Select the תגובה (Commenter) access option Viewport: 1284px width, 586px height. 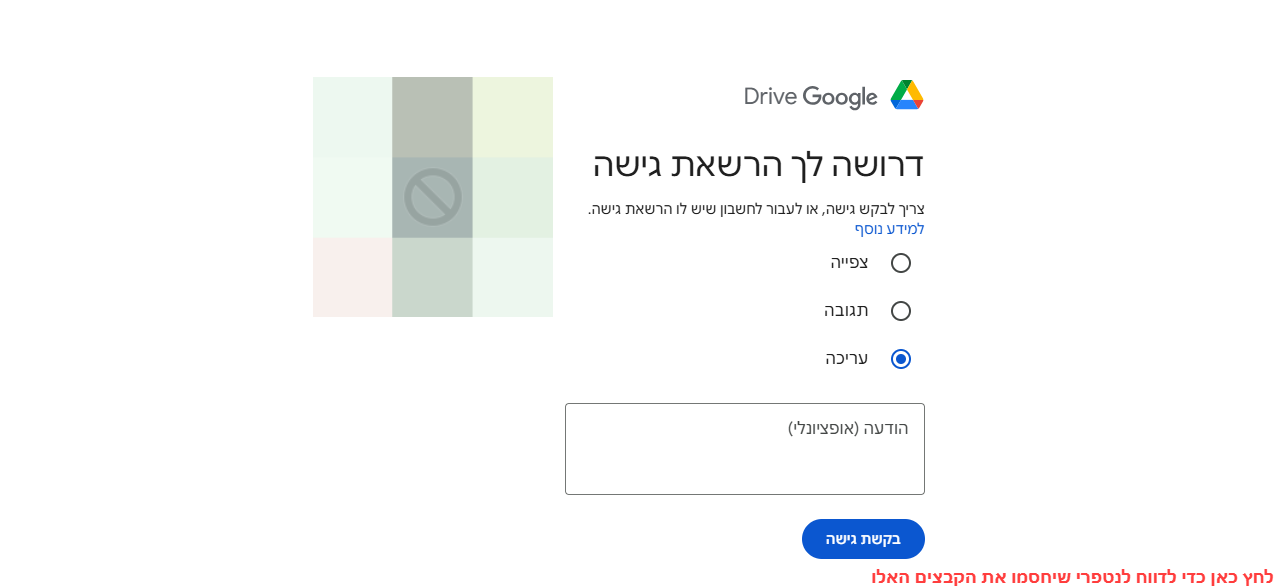coord(901,310)
